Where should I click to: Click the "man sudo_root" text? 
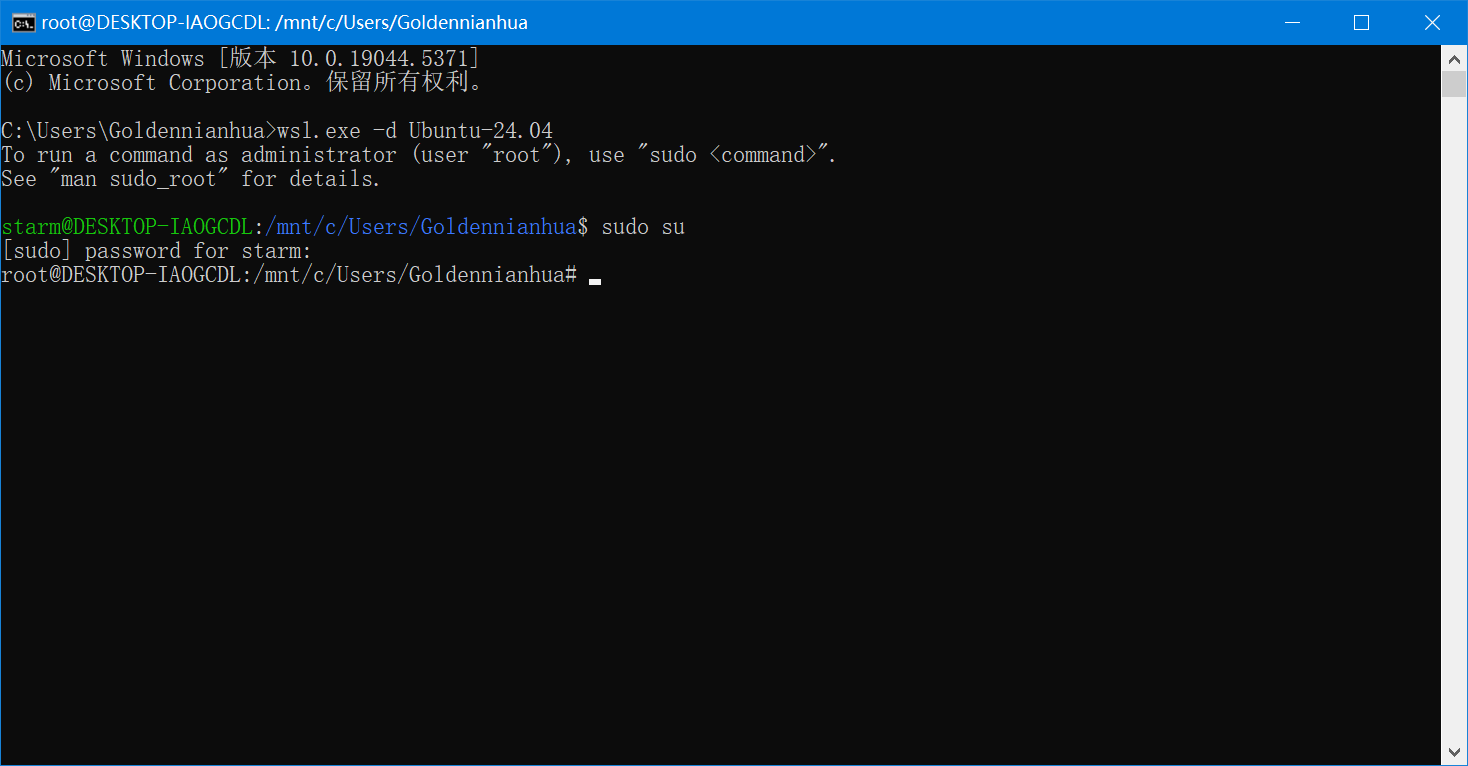coord(138,179)
